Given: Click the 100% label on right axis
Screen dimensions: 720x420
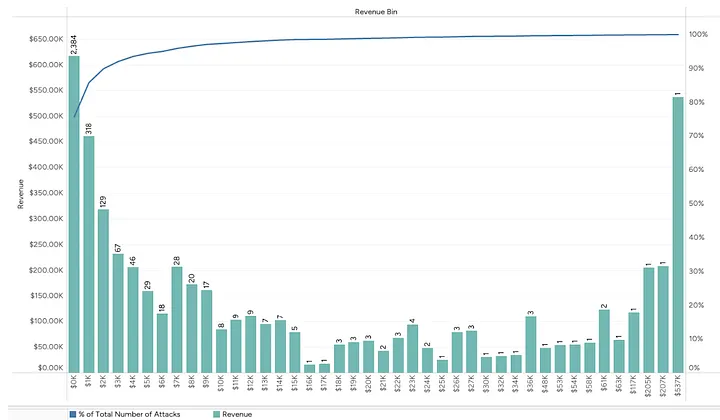Looking at the screenshot, I should point(698,35).
